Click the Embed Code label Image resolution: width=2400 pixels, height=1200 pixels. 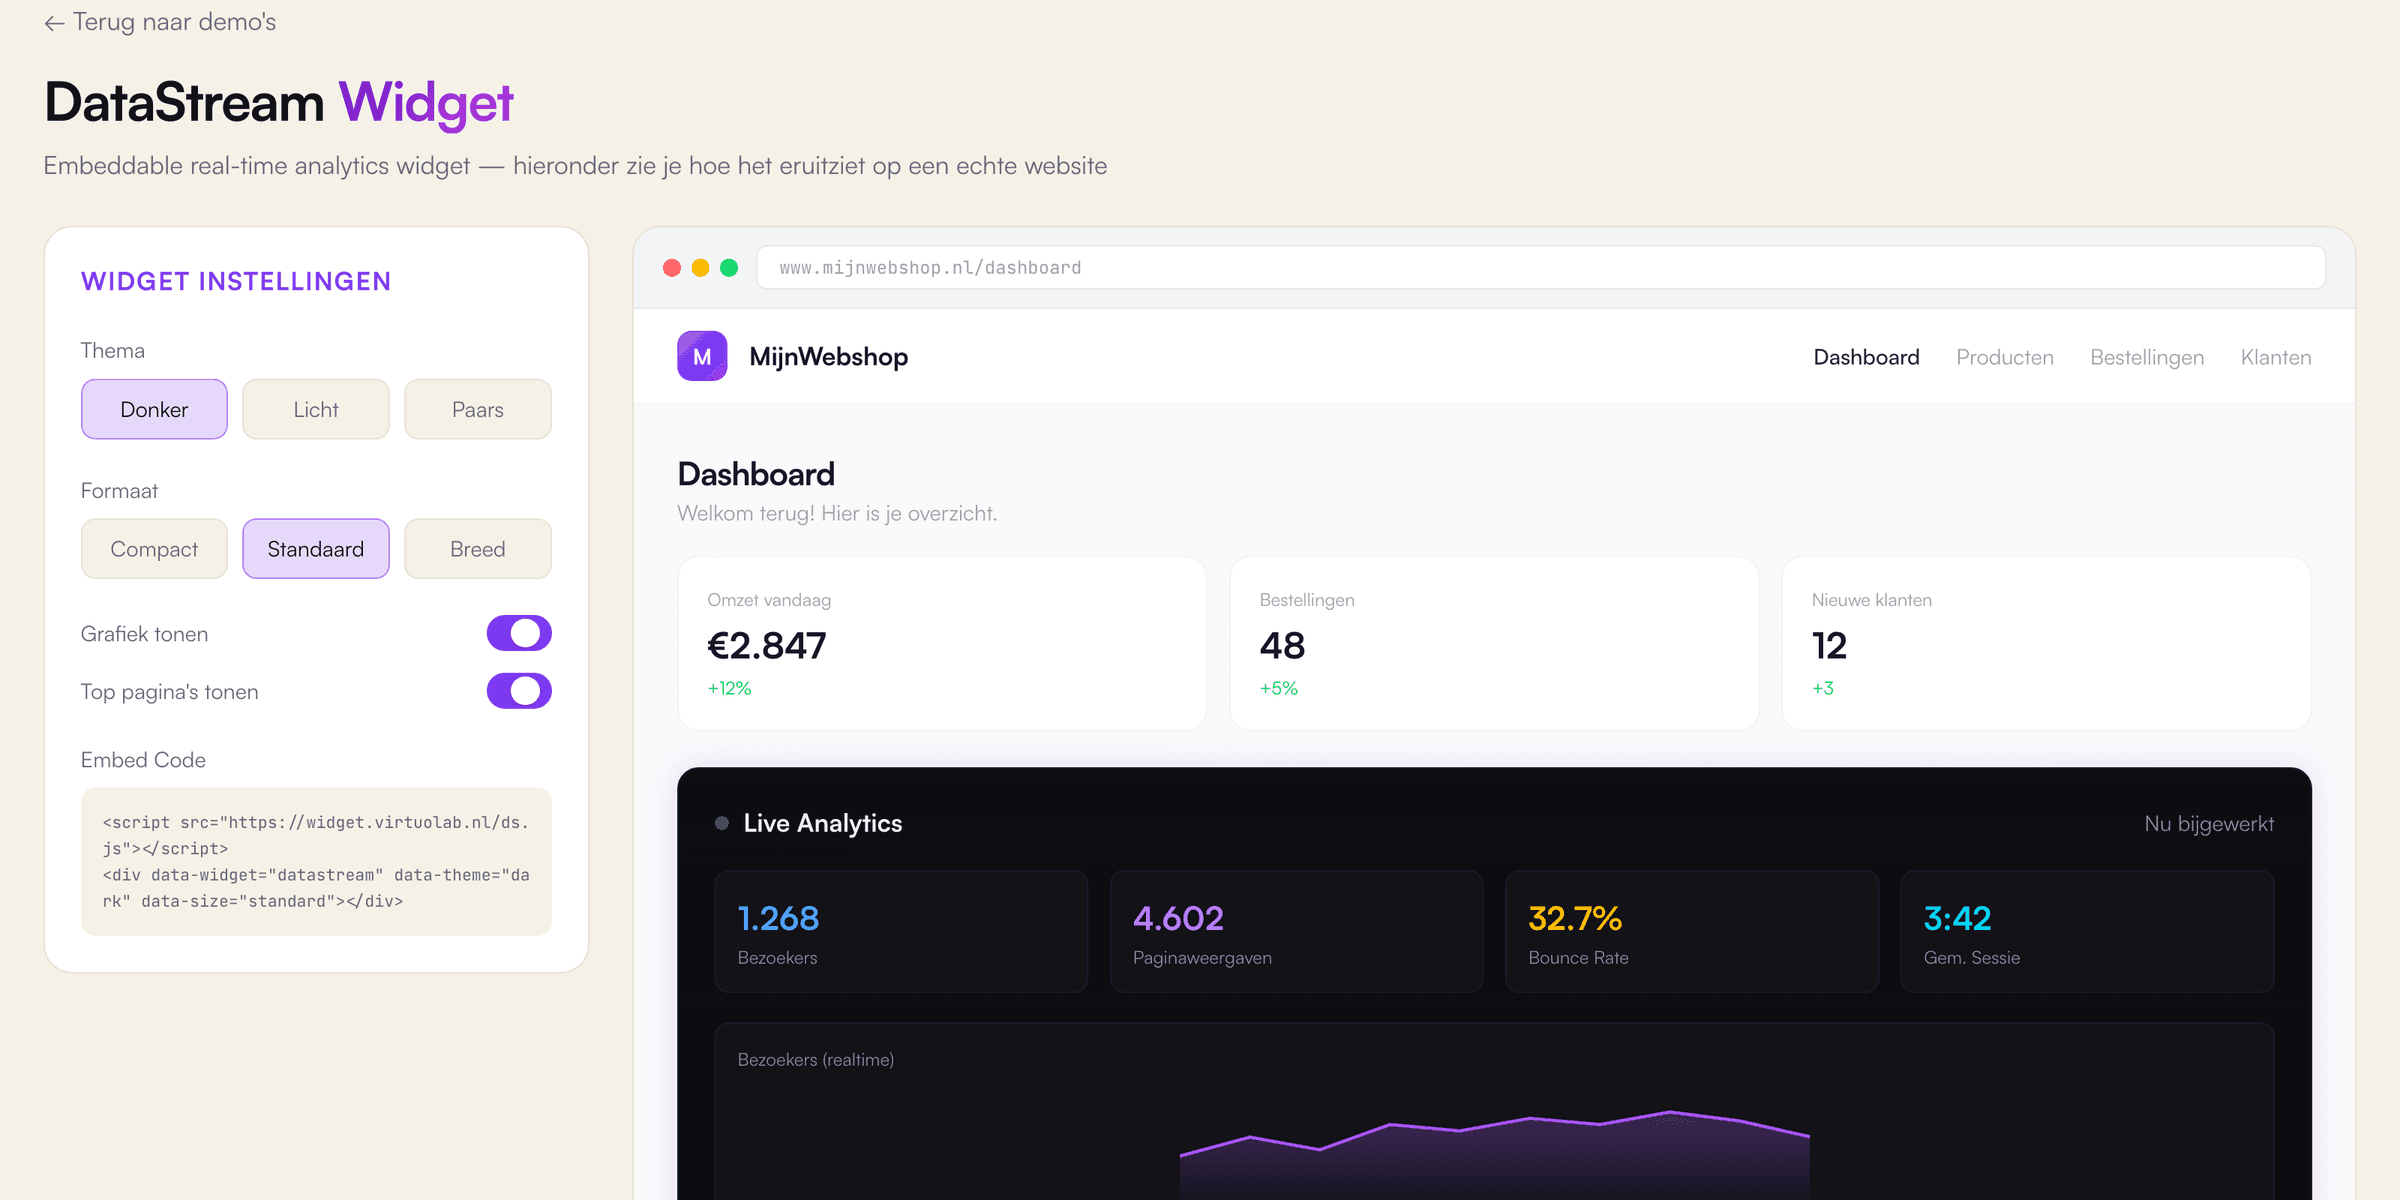click(x=143, y=760)
